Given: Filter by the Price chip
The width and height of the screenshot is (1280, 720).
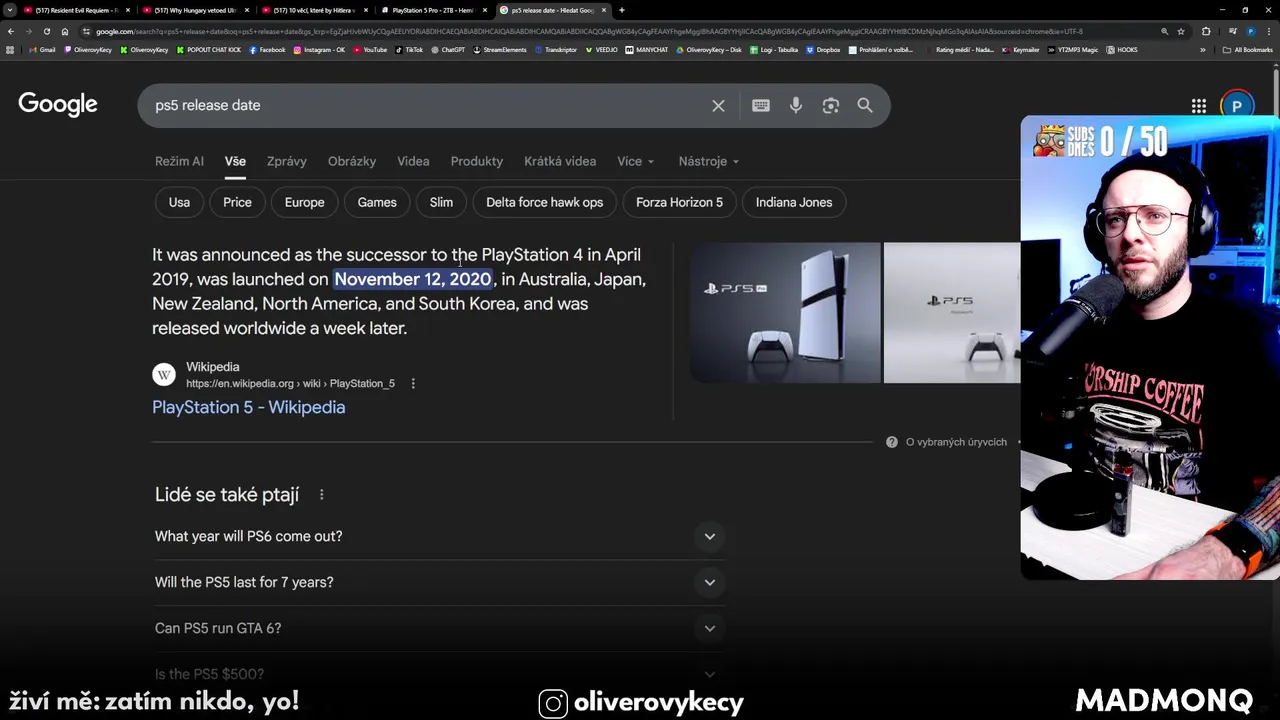Looking at the screenshot, I should pyautogui.click(x=237, y=202).
